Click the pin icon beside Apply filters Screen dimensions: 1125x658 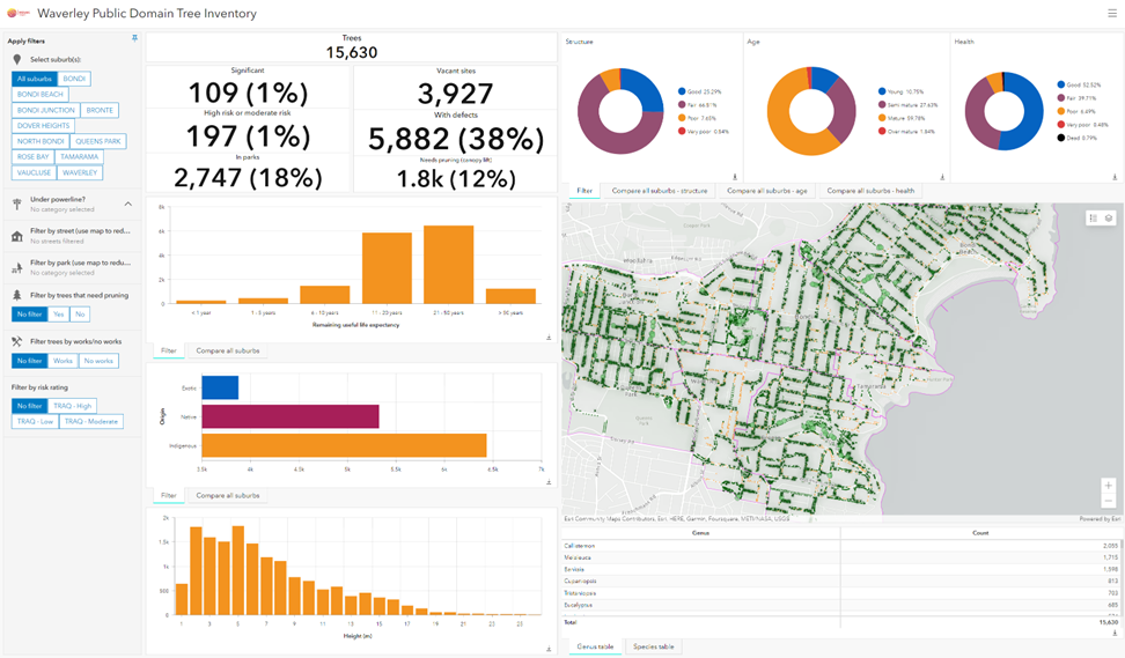(x=135, y=39)
